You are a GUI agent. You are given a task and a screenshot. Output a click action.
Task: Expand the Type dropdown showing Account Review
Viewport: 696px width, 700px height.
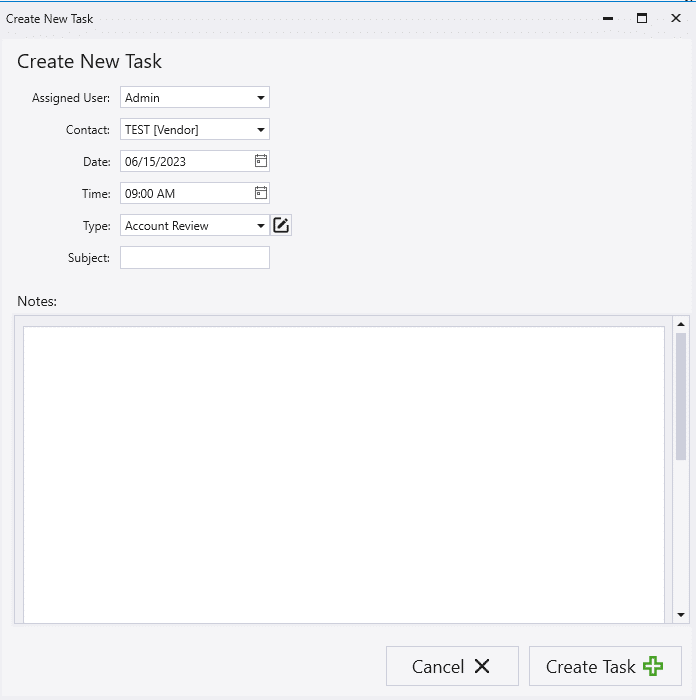tap(260, 226)
